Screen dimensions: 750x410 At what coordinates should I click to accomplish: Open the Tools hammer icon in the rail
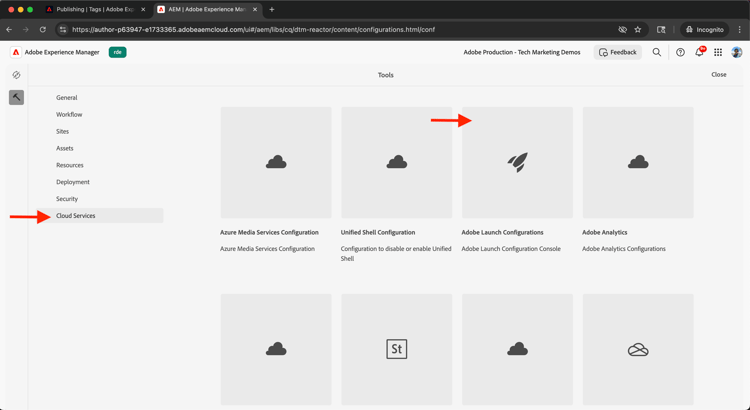point(16,98)
